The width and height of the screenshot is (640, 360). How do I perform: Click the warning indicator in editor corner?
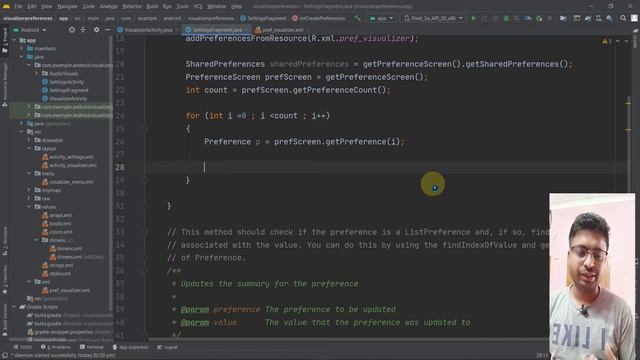point(606,41)
